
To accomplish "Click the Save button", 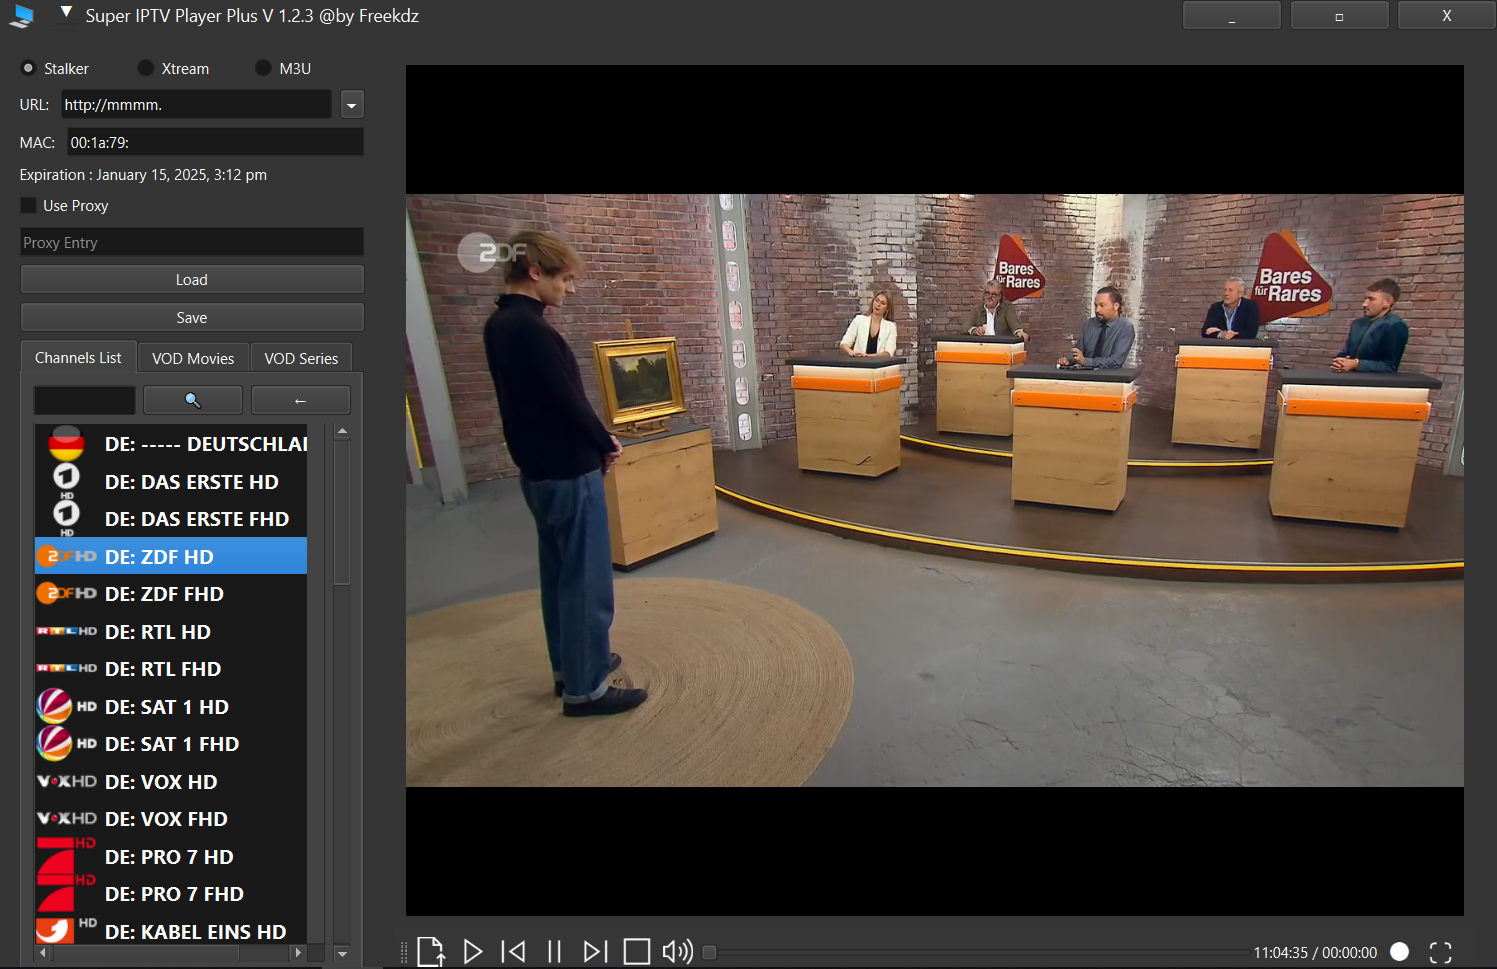I will (192, 318).
